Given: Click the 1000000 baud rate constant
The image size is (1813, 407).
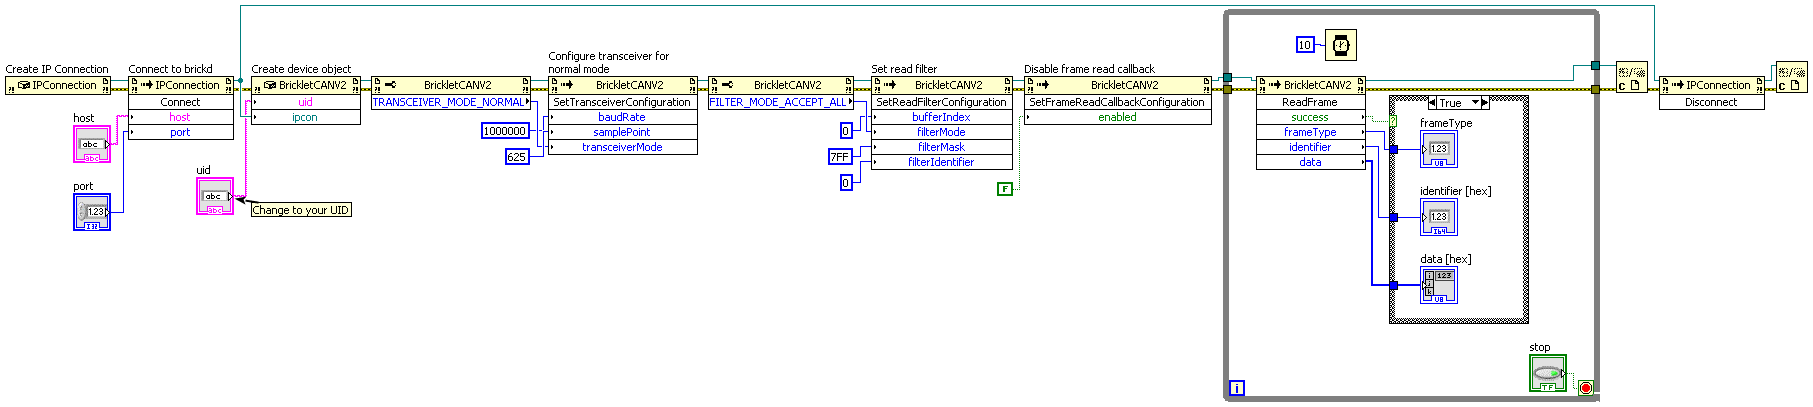Looking at the screenshot, I should pyautogui.click(x=505, y=131).
